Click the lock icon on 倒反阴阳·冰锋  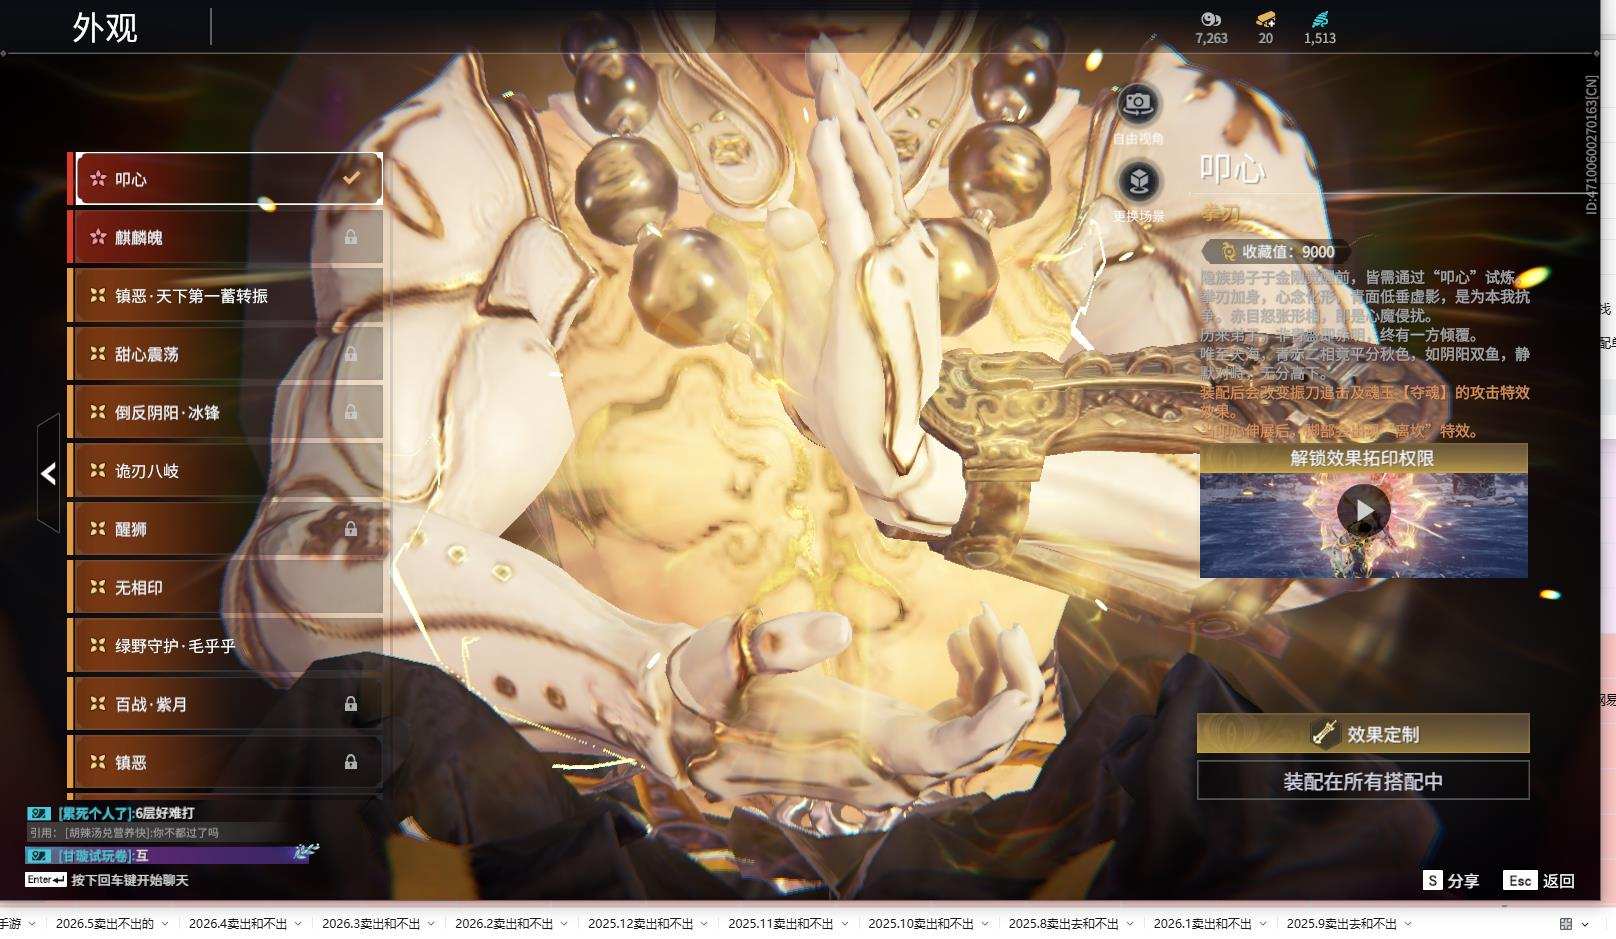pos(351,412)
